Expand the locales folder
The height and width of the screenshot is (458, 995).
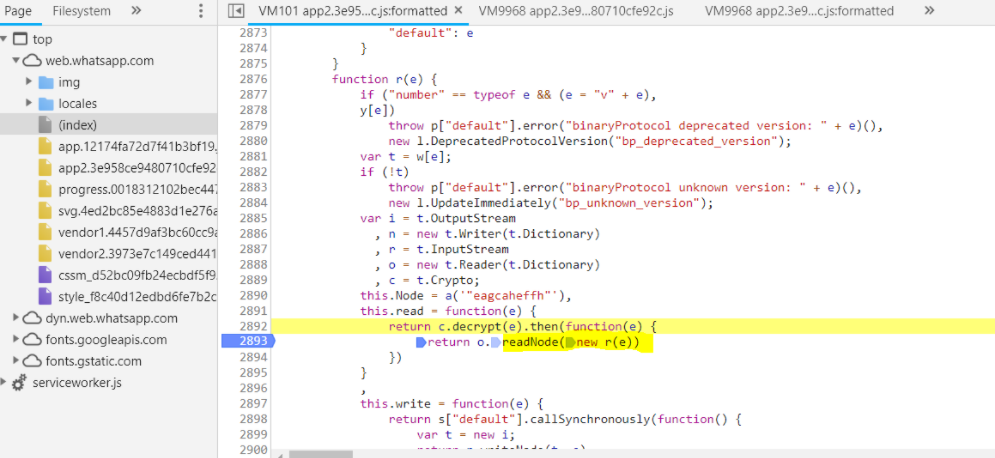(x=29, y=103)
